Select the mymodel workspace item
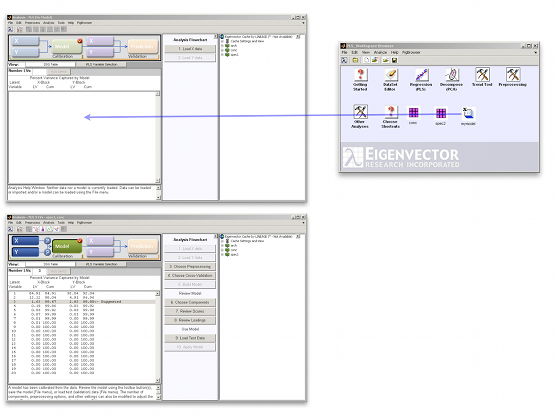556x417 pixels. pyautogui.click(x=468, y=113)
